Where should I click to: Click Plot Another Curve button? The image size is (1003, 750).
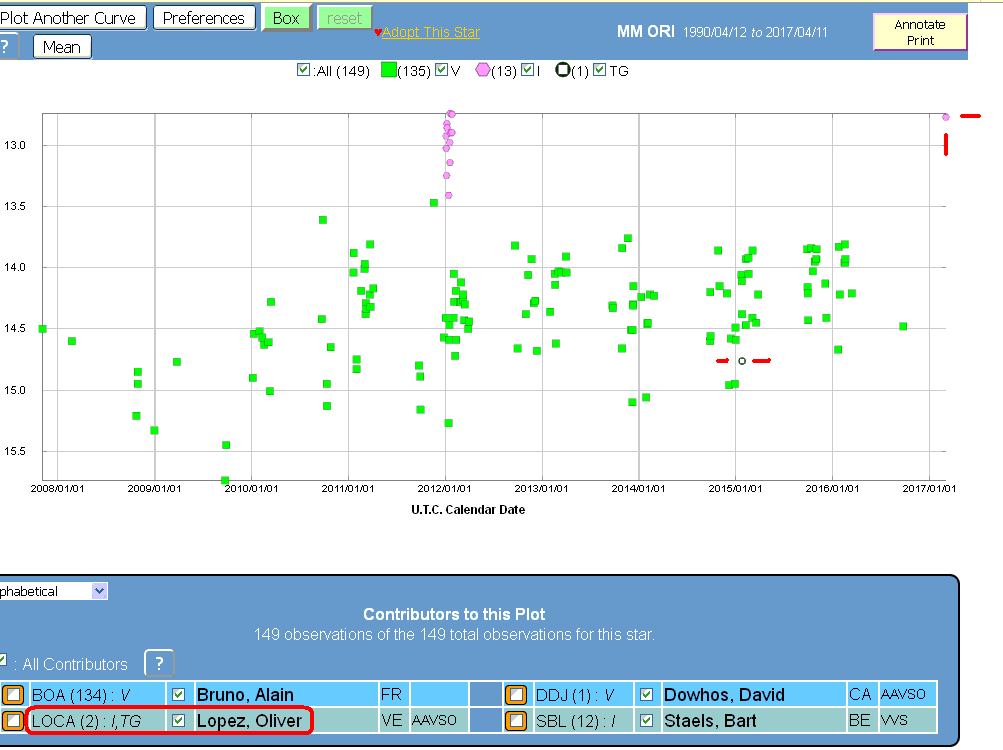click(73, 18)
